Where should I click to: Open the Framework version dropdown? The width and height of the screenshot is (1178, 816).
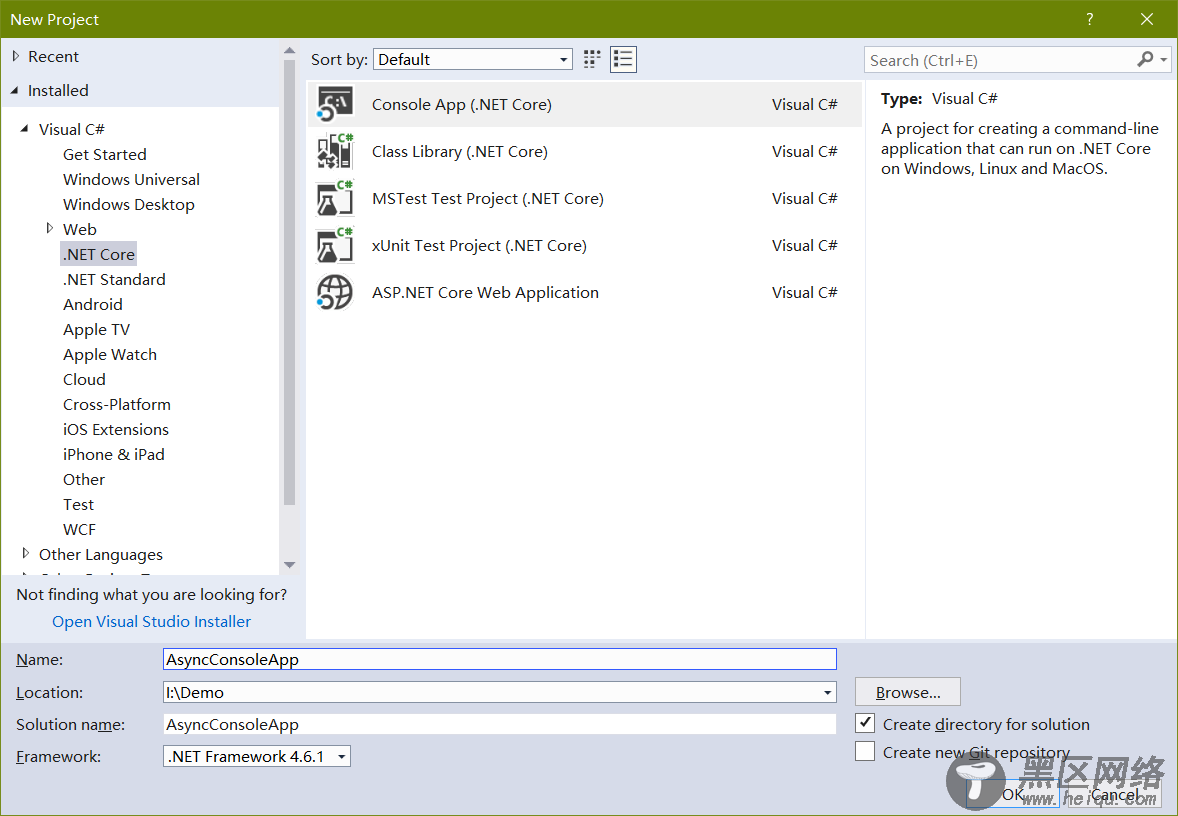pos(257,756)
